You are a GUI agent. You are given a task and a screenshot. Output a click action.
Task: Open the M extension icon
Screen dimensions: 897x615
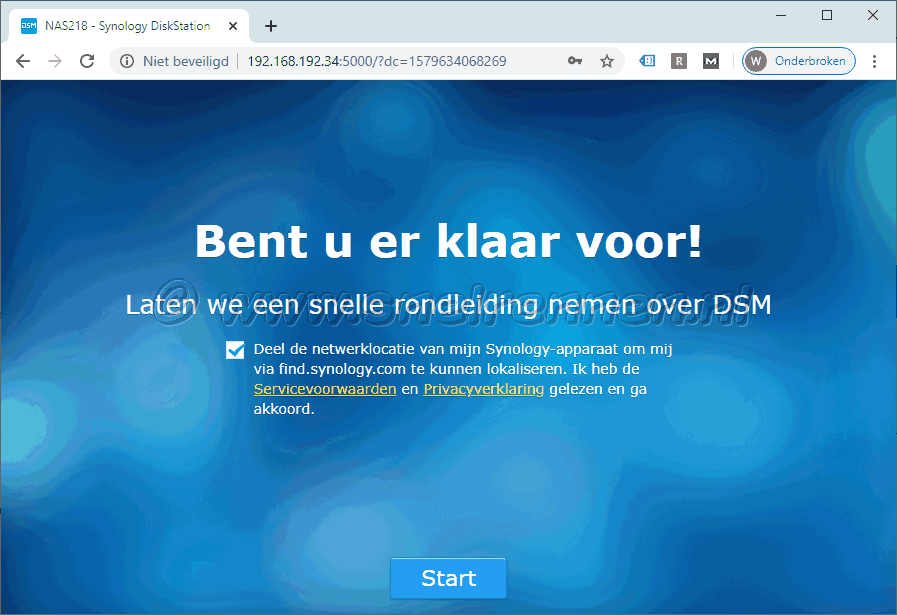(x=711, y=61)
